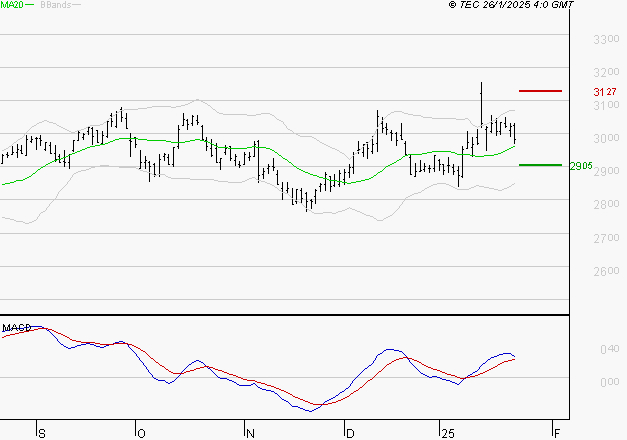
Task: Click the MA20 legend label
Action: point(12,5)
